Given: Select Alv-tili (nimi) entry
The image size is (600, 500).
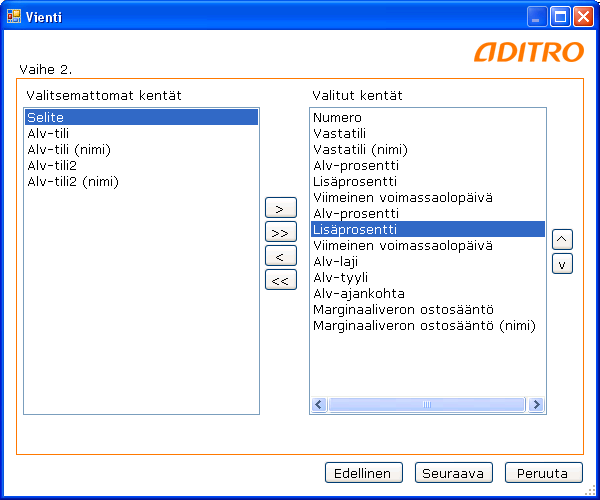Looking at the screenshot, I should (x=141, y=149).
